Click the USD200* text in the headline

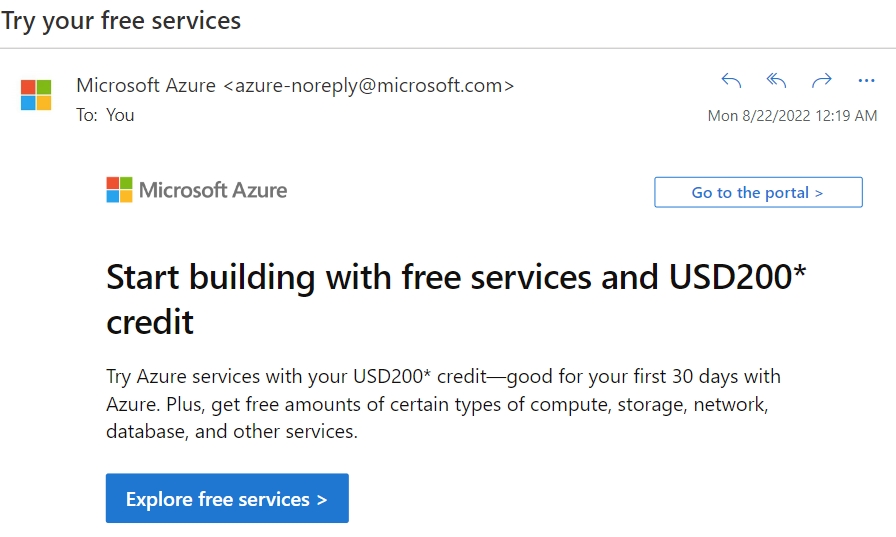[x=737, y=277]
